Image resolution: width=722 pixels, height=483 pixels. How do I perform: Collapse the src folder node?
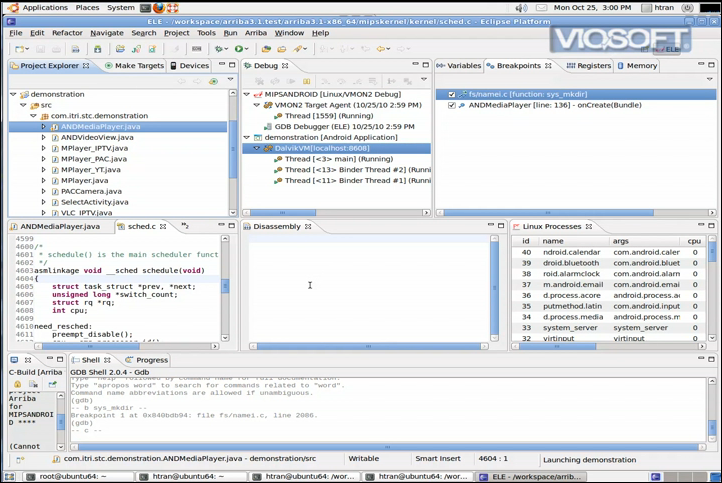pyautogui.click(x=23, y=105)
